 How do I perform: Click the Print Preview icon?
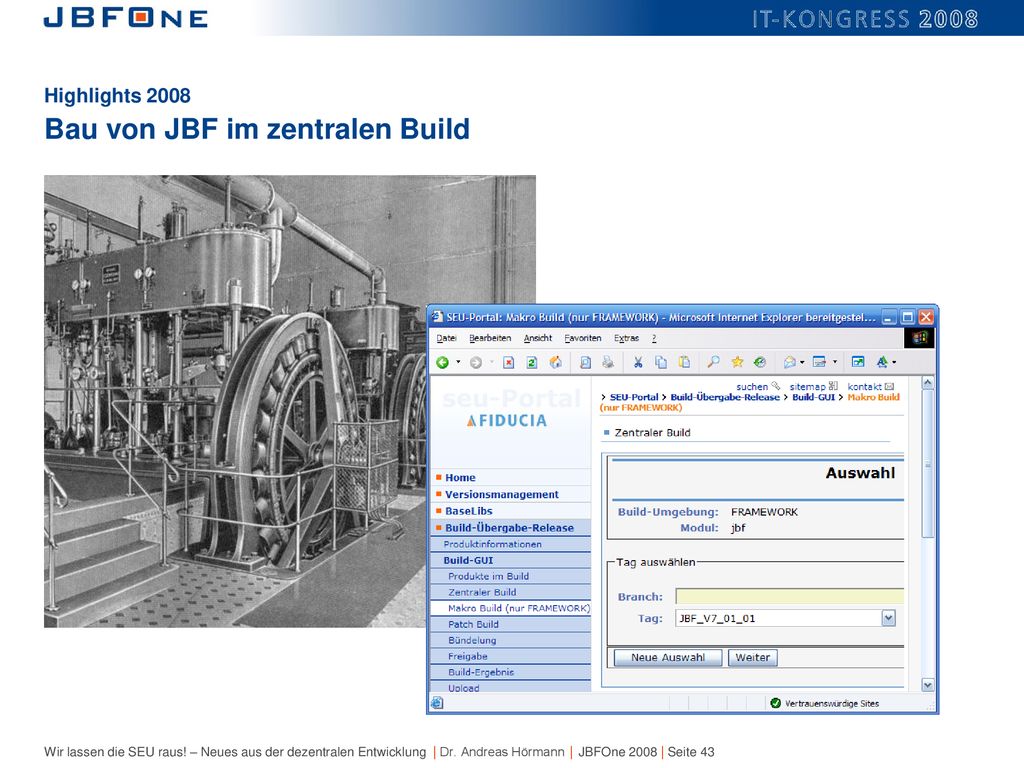(586, 362)
